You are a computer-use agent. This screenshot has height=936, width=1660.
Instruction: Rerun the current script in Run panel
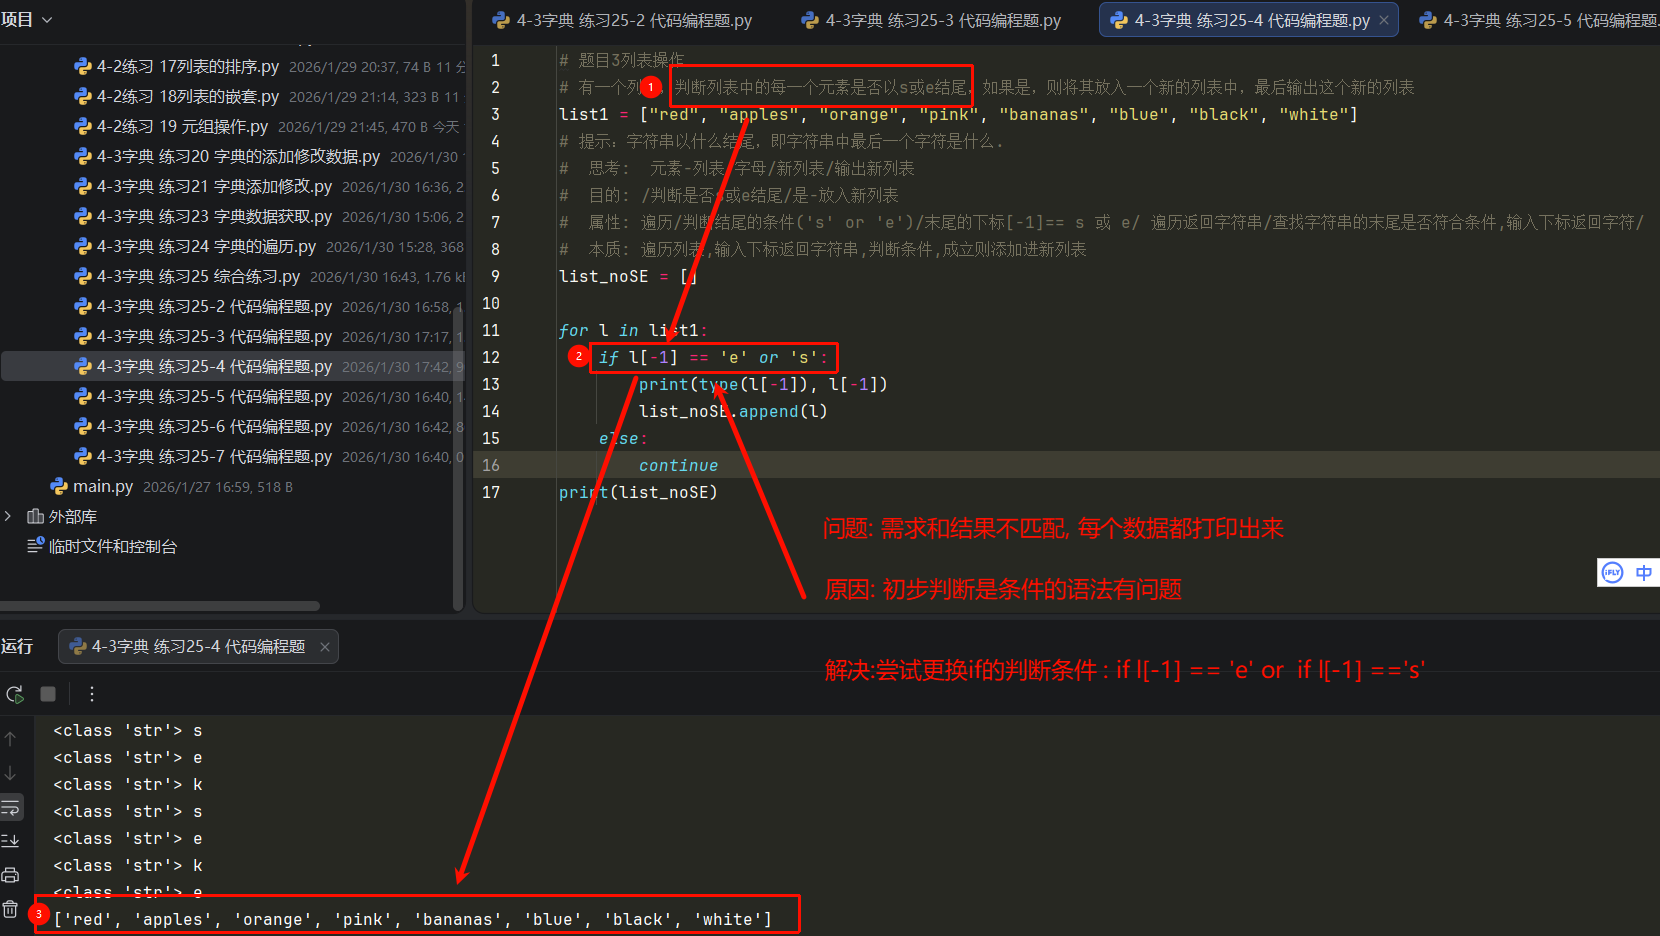(15, 694)
